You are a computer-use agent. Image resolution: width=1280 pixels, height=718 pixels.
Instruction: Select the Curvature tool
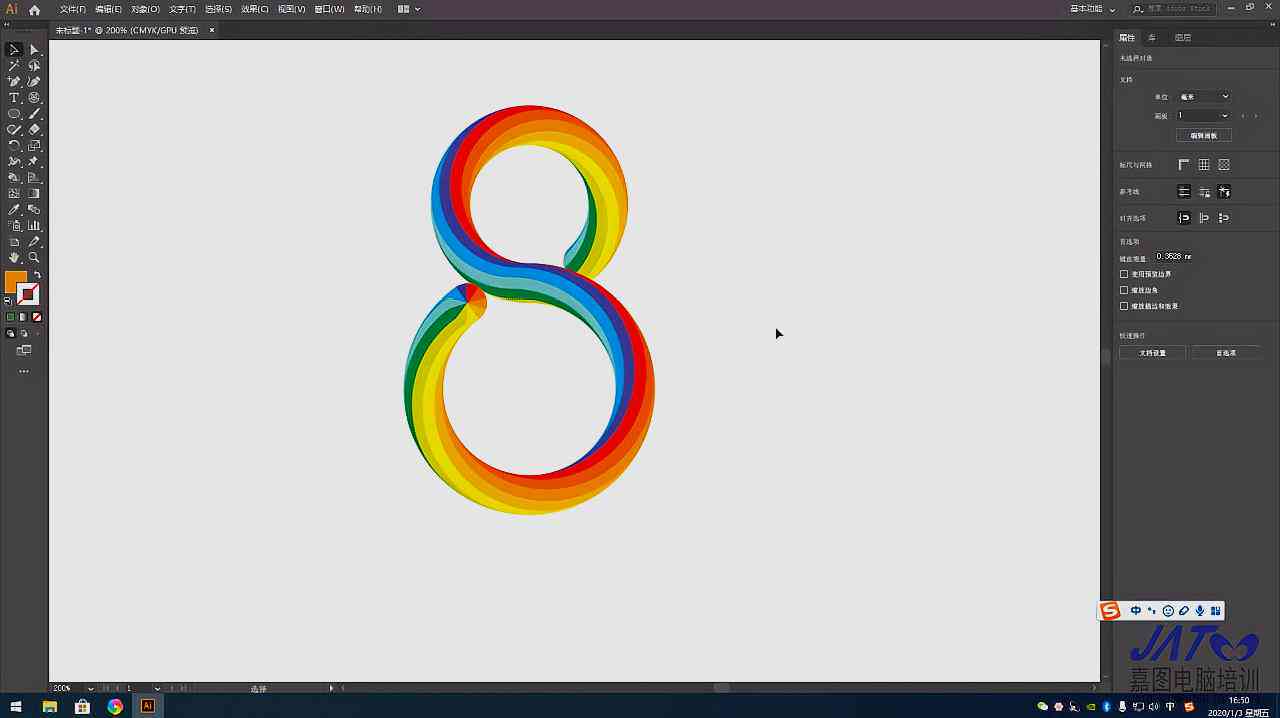tap(34, 81)
